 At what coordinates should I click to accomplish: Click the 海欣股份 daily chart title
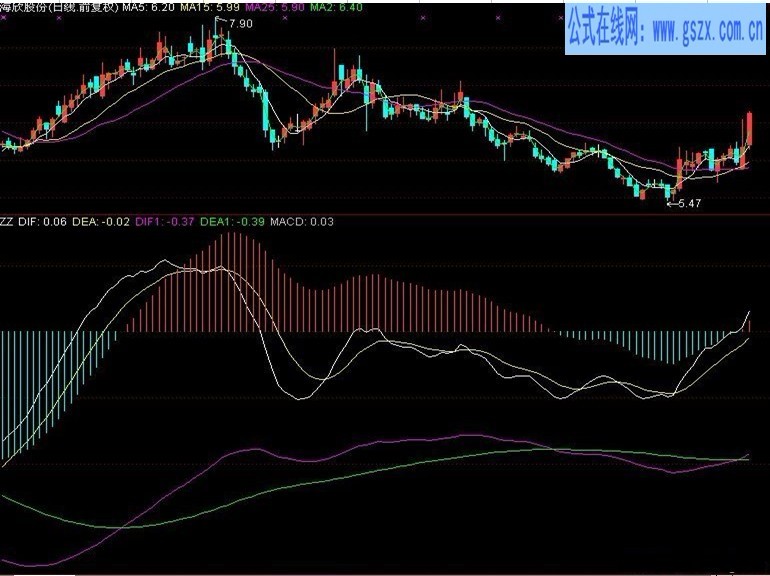[60, 7]
